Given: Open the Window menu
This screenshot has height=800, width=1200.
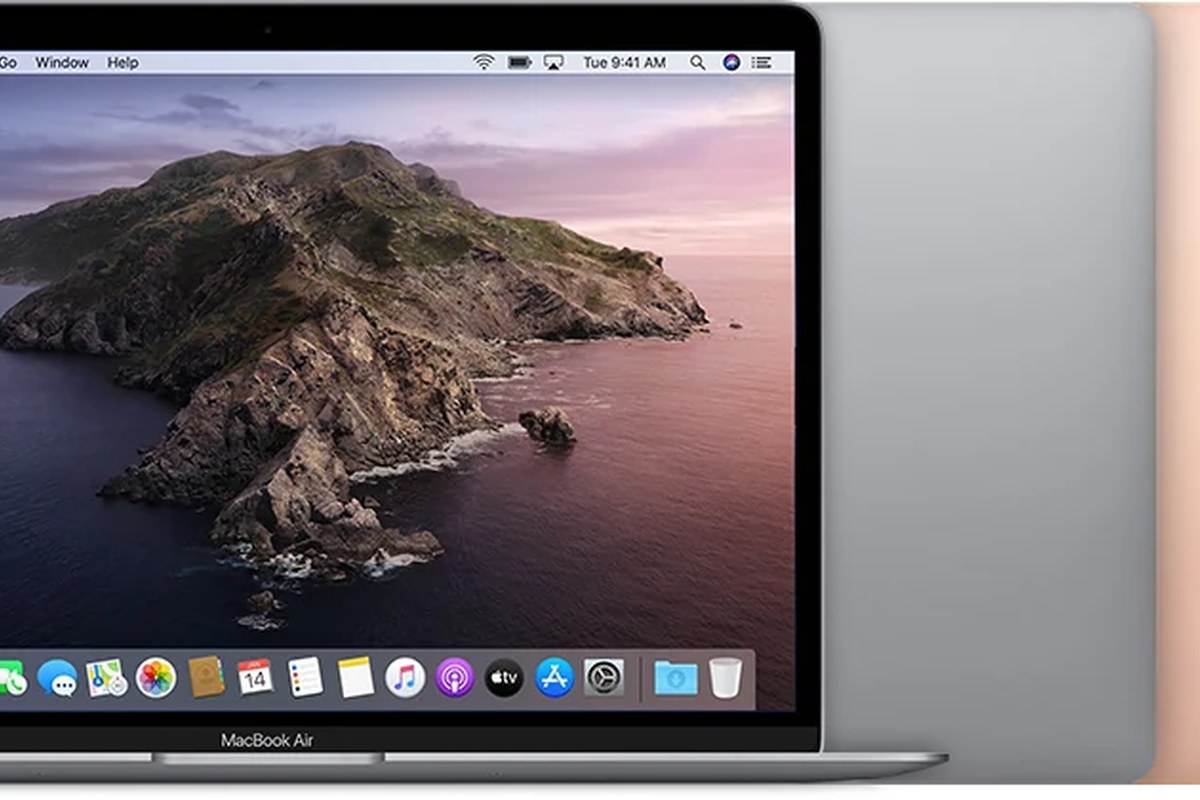Looking at the screenshot, I should 62,62.
